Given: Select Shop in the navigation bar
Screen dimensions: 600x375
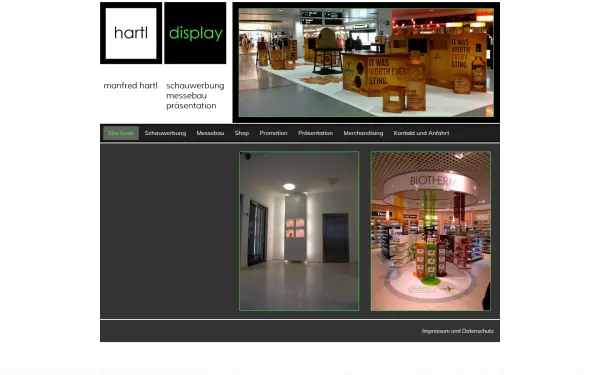Looking at the screenshot, I should click(242, 133).
